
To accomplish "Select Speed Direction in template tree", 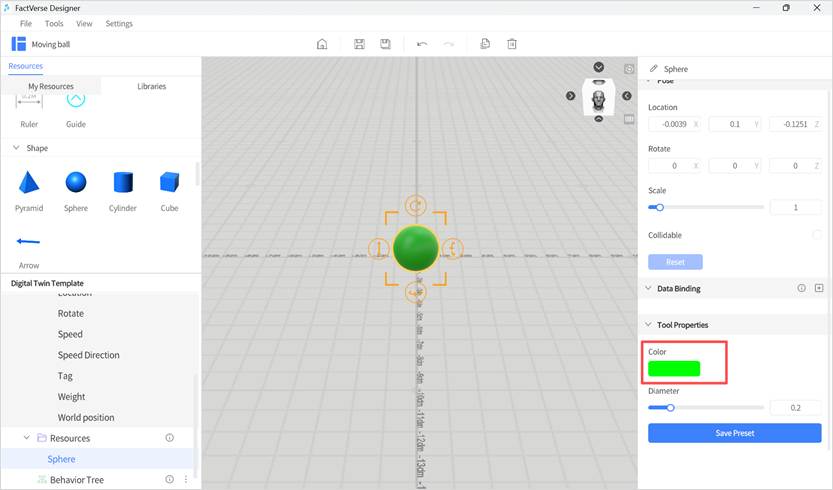I will (89, 355).
